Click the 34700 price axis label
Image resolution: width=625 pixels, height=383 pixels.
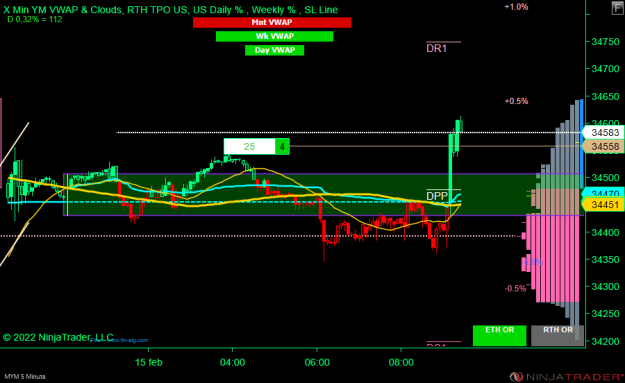[605, 69]
